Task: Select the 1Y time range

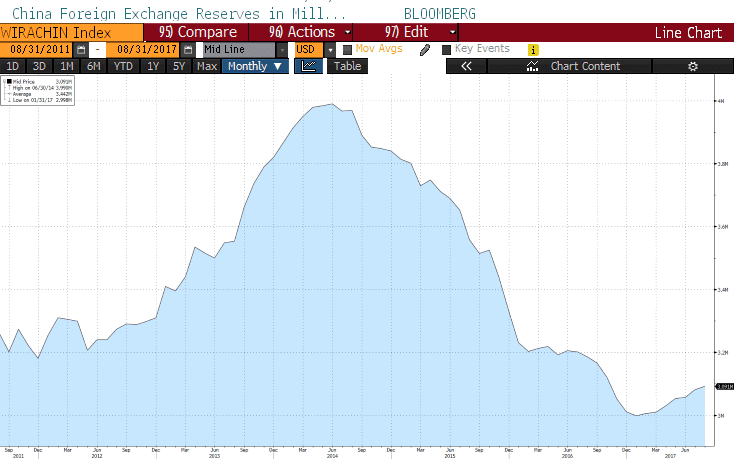Action: pyautogui.click(x=153, y=67)
